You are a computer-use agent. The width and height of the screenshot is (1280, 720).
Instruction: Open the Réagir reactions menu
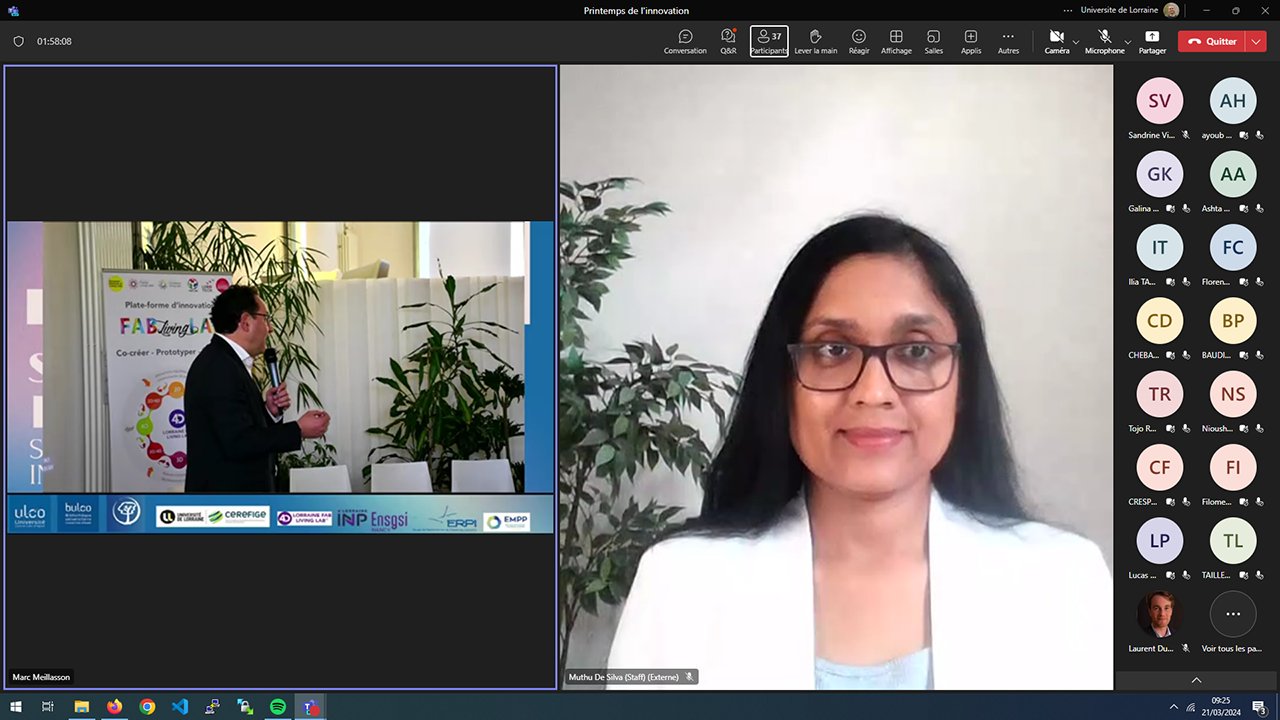click(858, 41)
